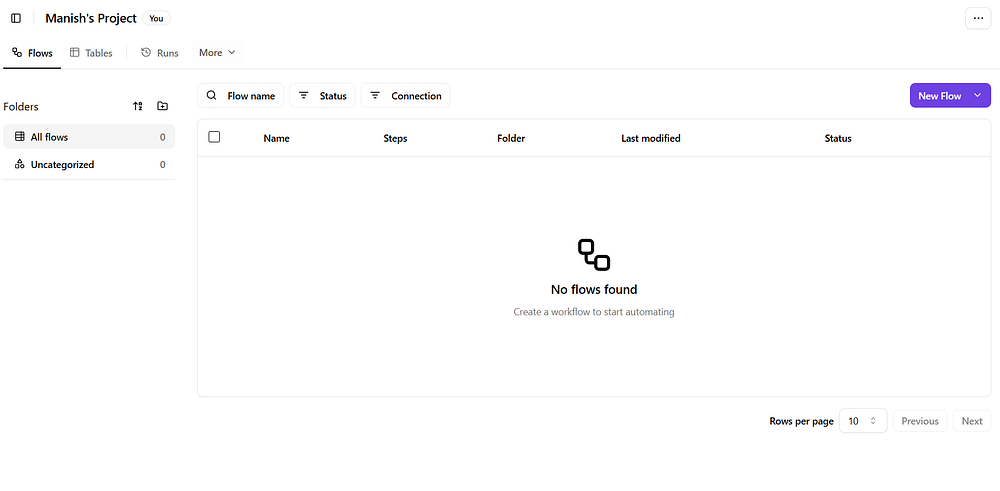Switch to the Runs tab

pyautogui.click(x=160, y=53)
